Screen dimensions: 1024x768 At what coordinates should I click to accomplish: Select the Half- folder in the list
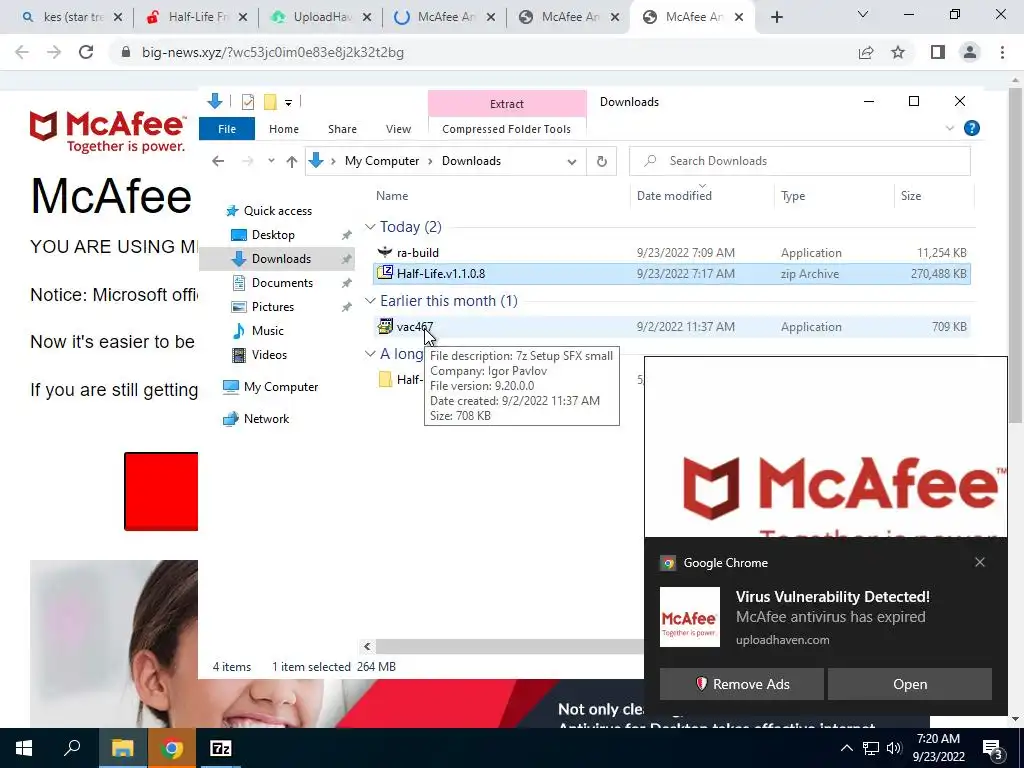(401, 379)
